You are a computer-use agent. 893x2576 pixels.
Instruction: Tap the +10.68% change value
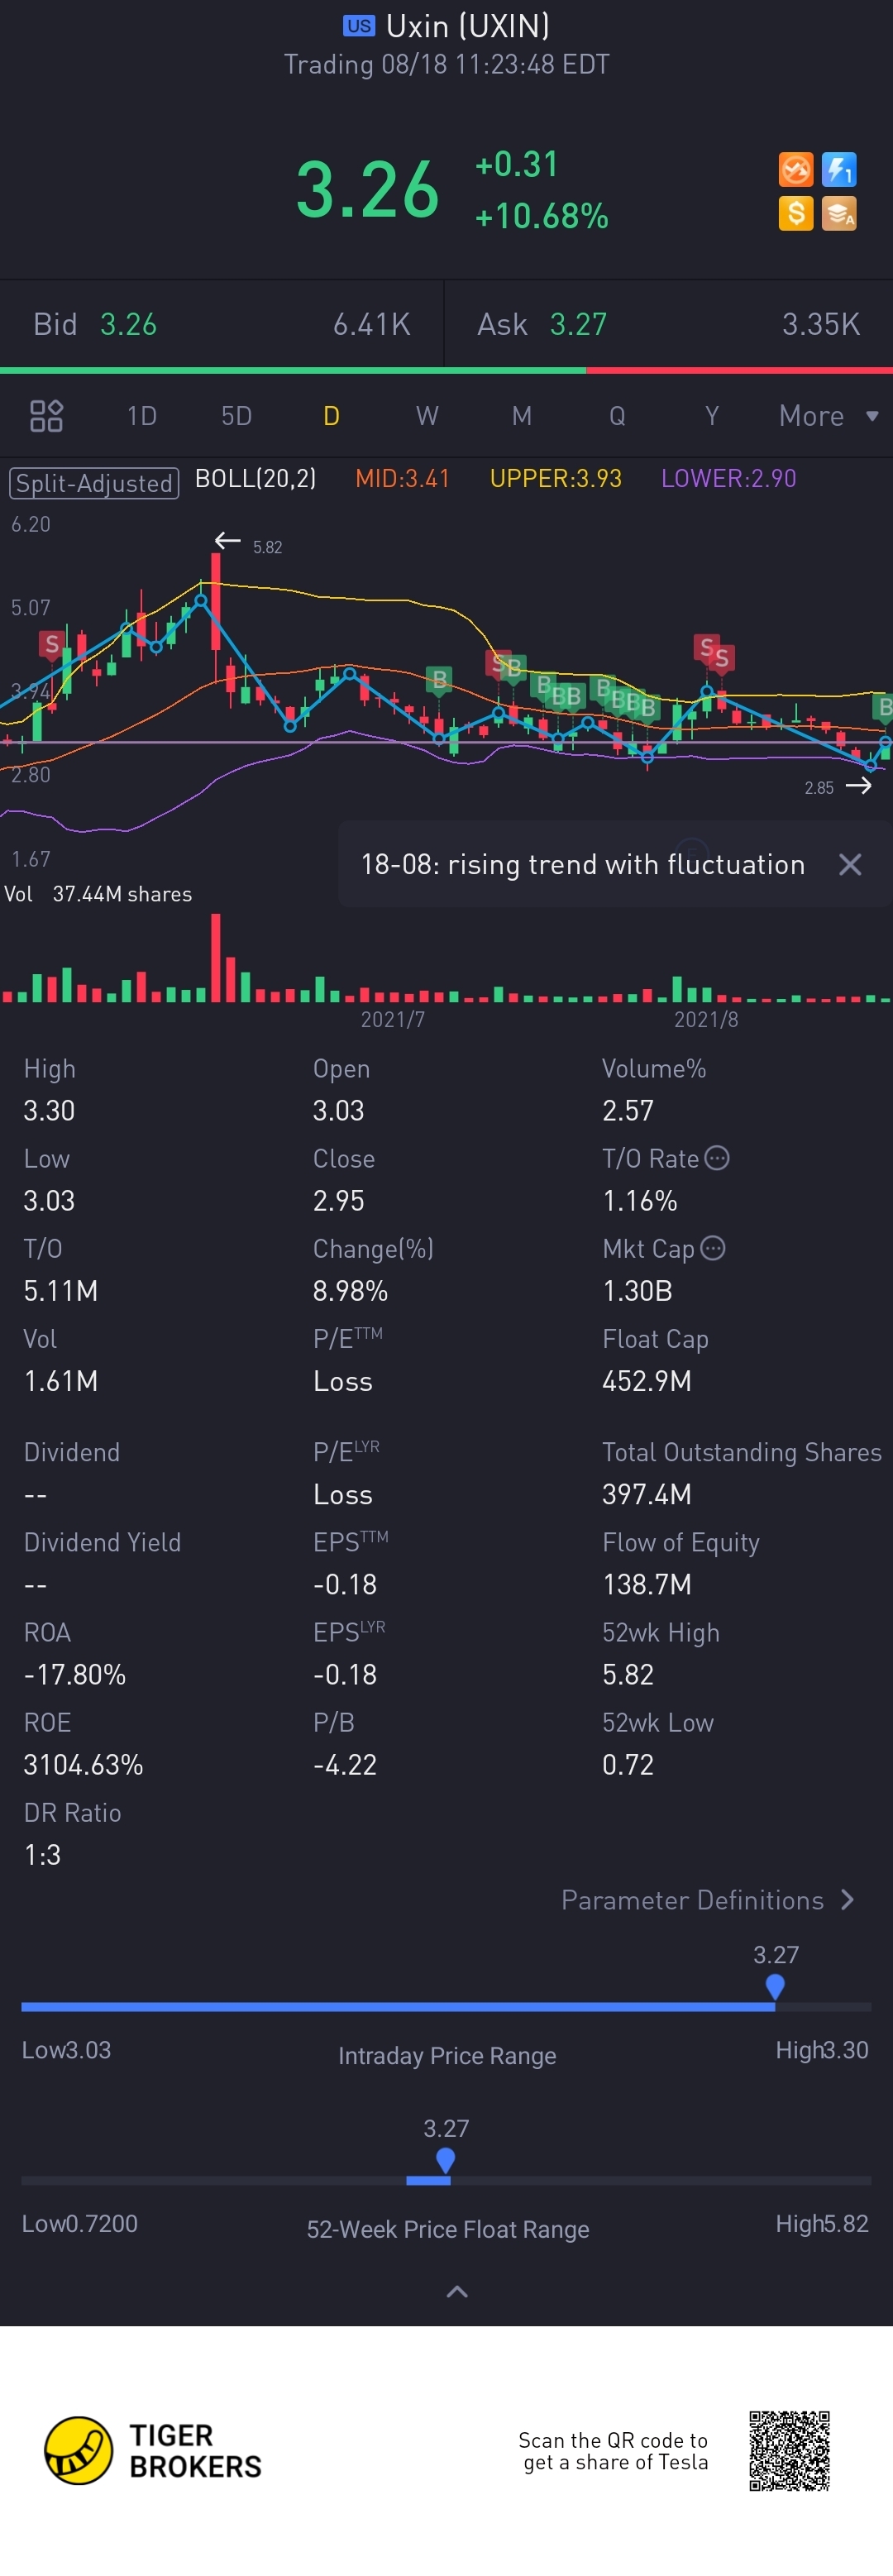542,216
